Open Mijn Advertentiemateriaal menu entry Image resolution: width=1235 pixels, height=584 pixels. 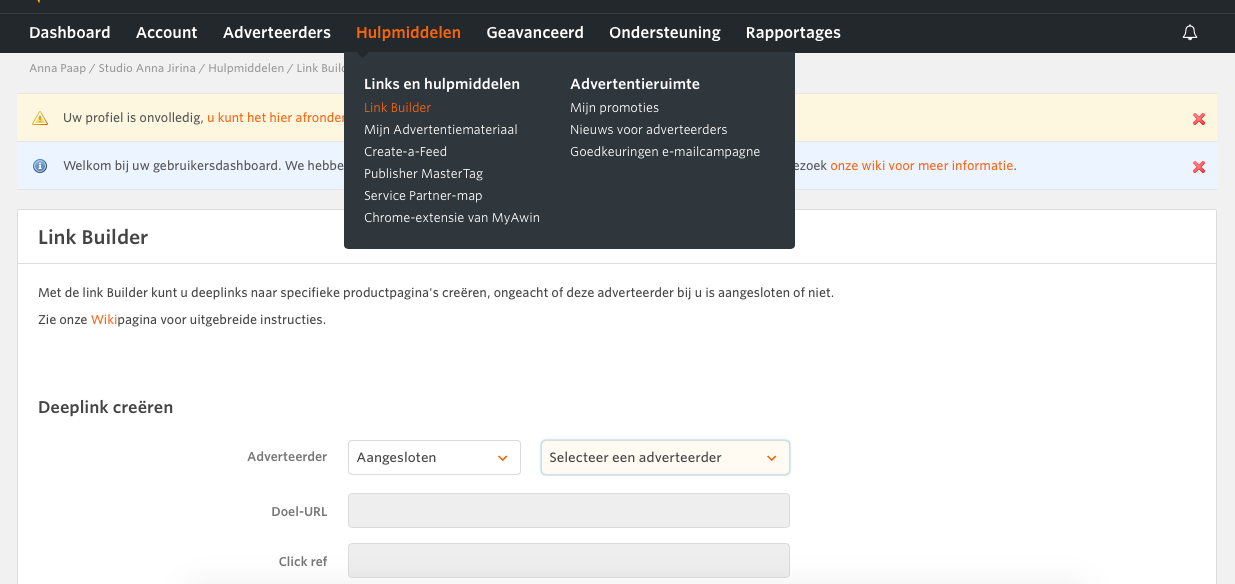pyautogui.click(x=440, y=130)
